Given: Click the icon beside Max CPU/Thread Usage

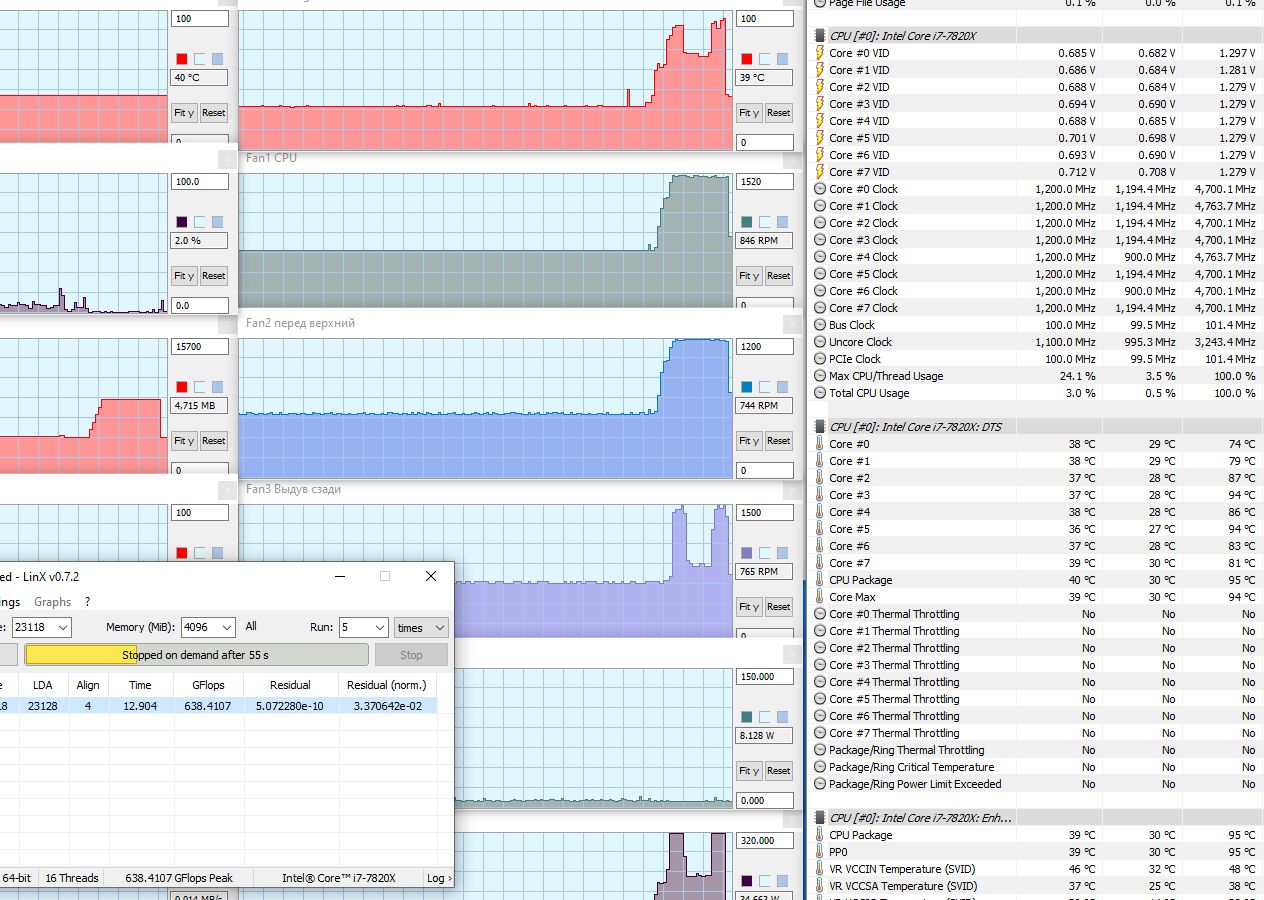Looking at the screenshot, I should (x=820, y=376).
